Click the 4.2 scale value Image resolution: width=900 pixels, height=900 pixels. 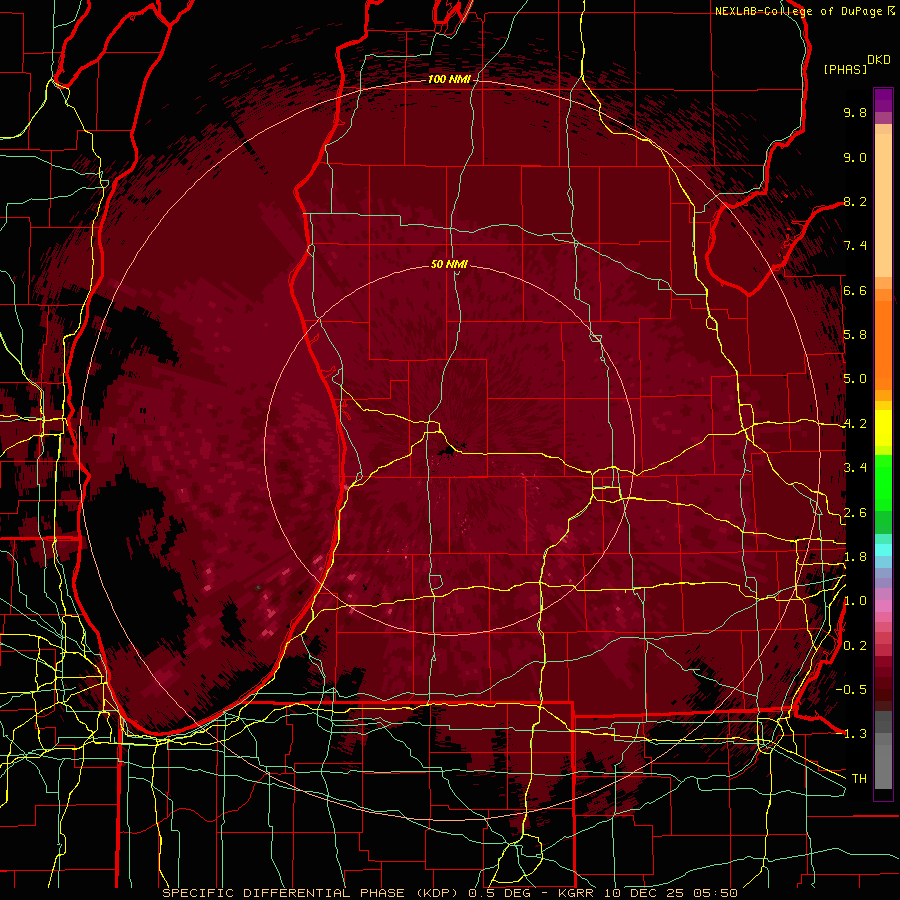[855, 424]
